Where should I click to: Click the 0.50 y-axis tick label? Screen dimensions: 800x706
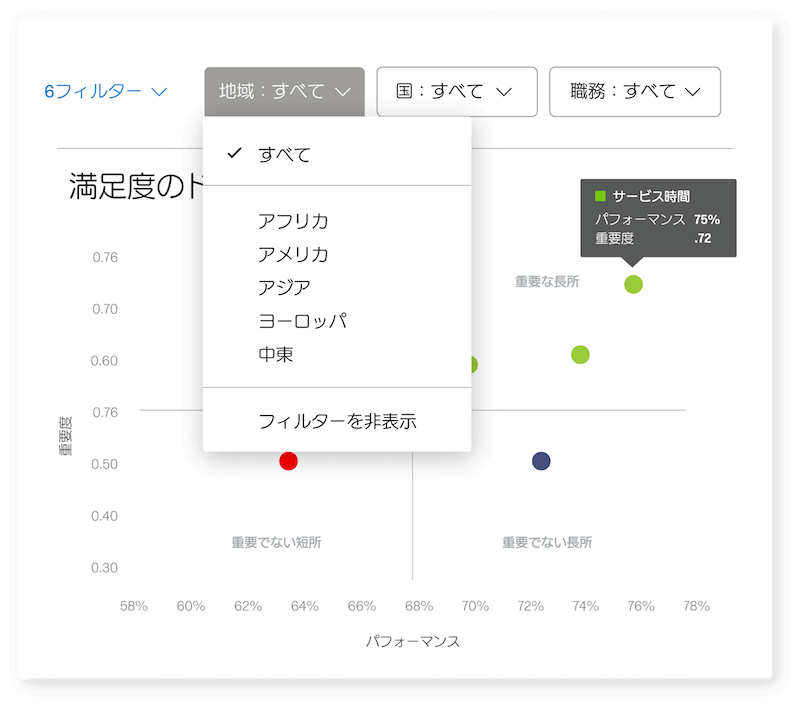pyautogui.click(x=104, y=464)
